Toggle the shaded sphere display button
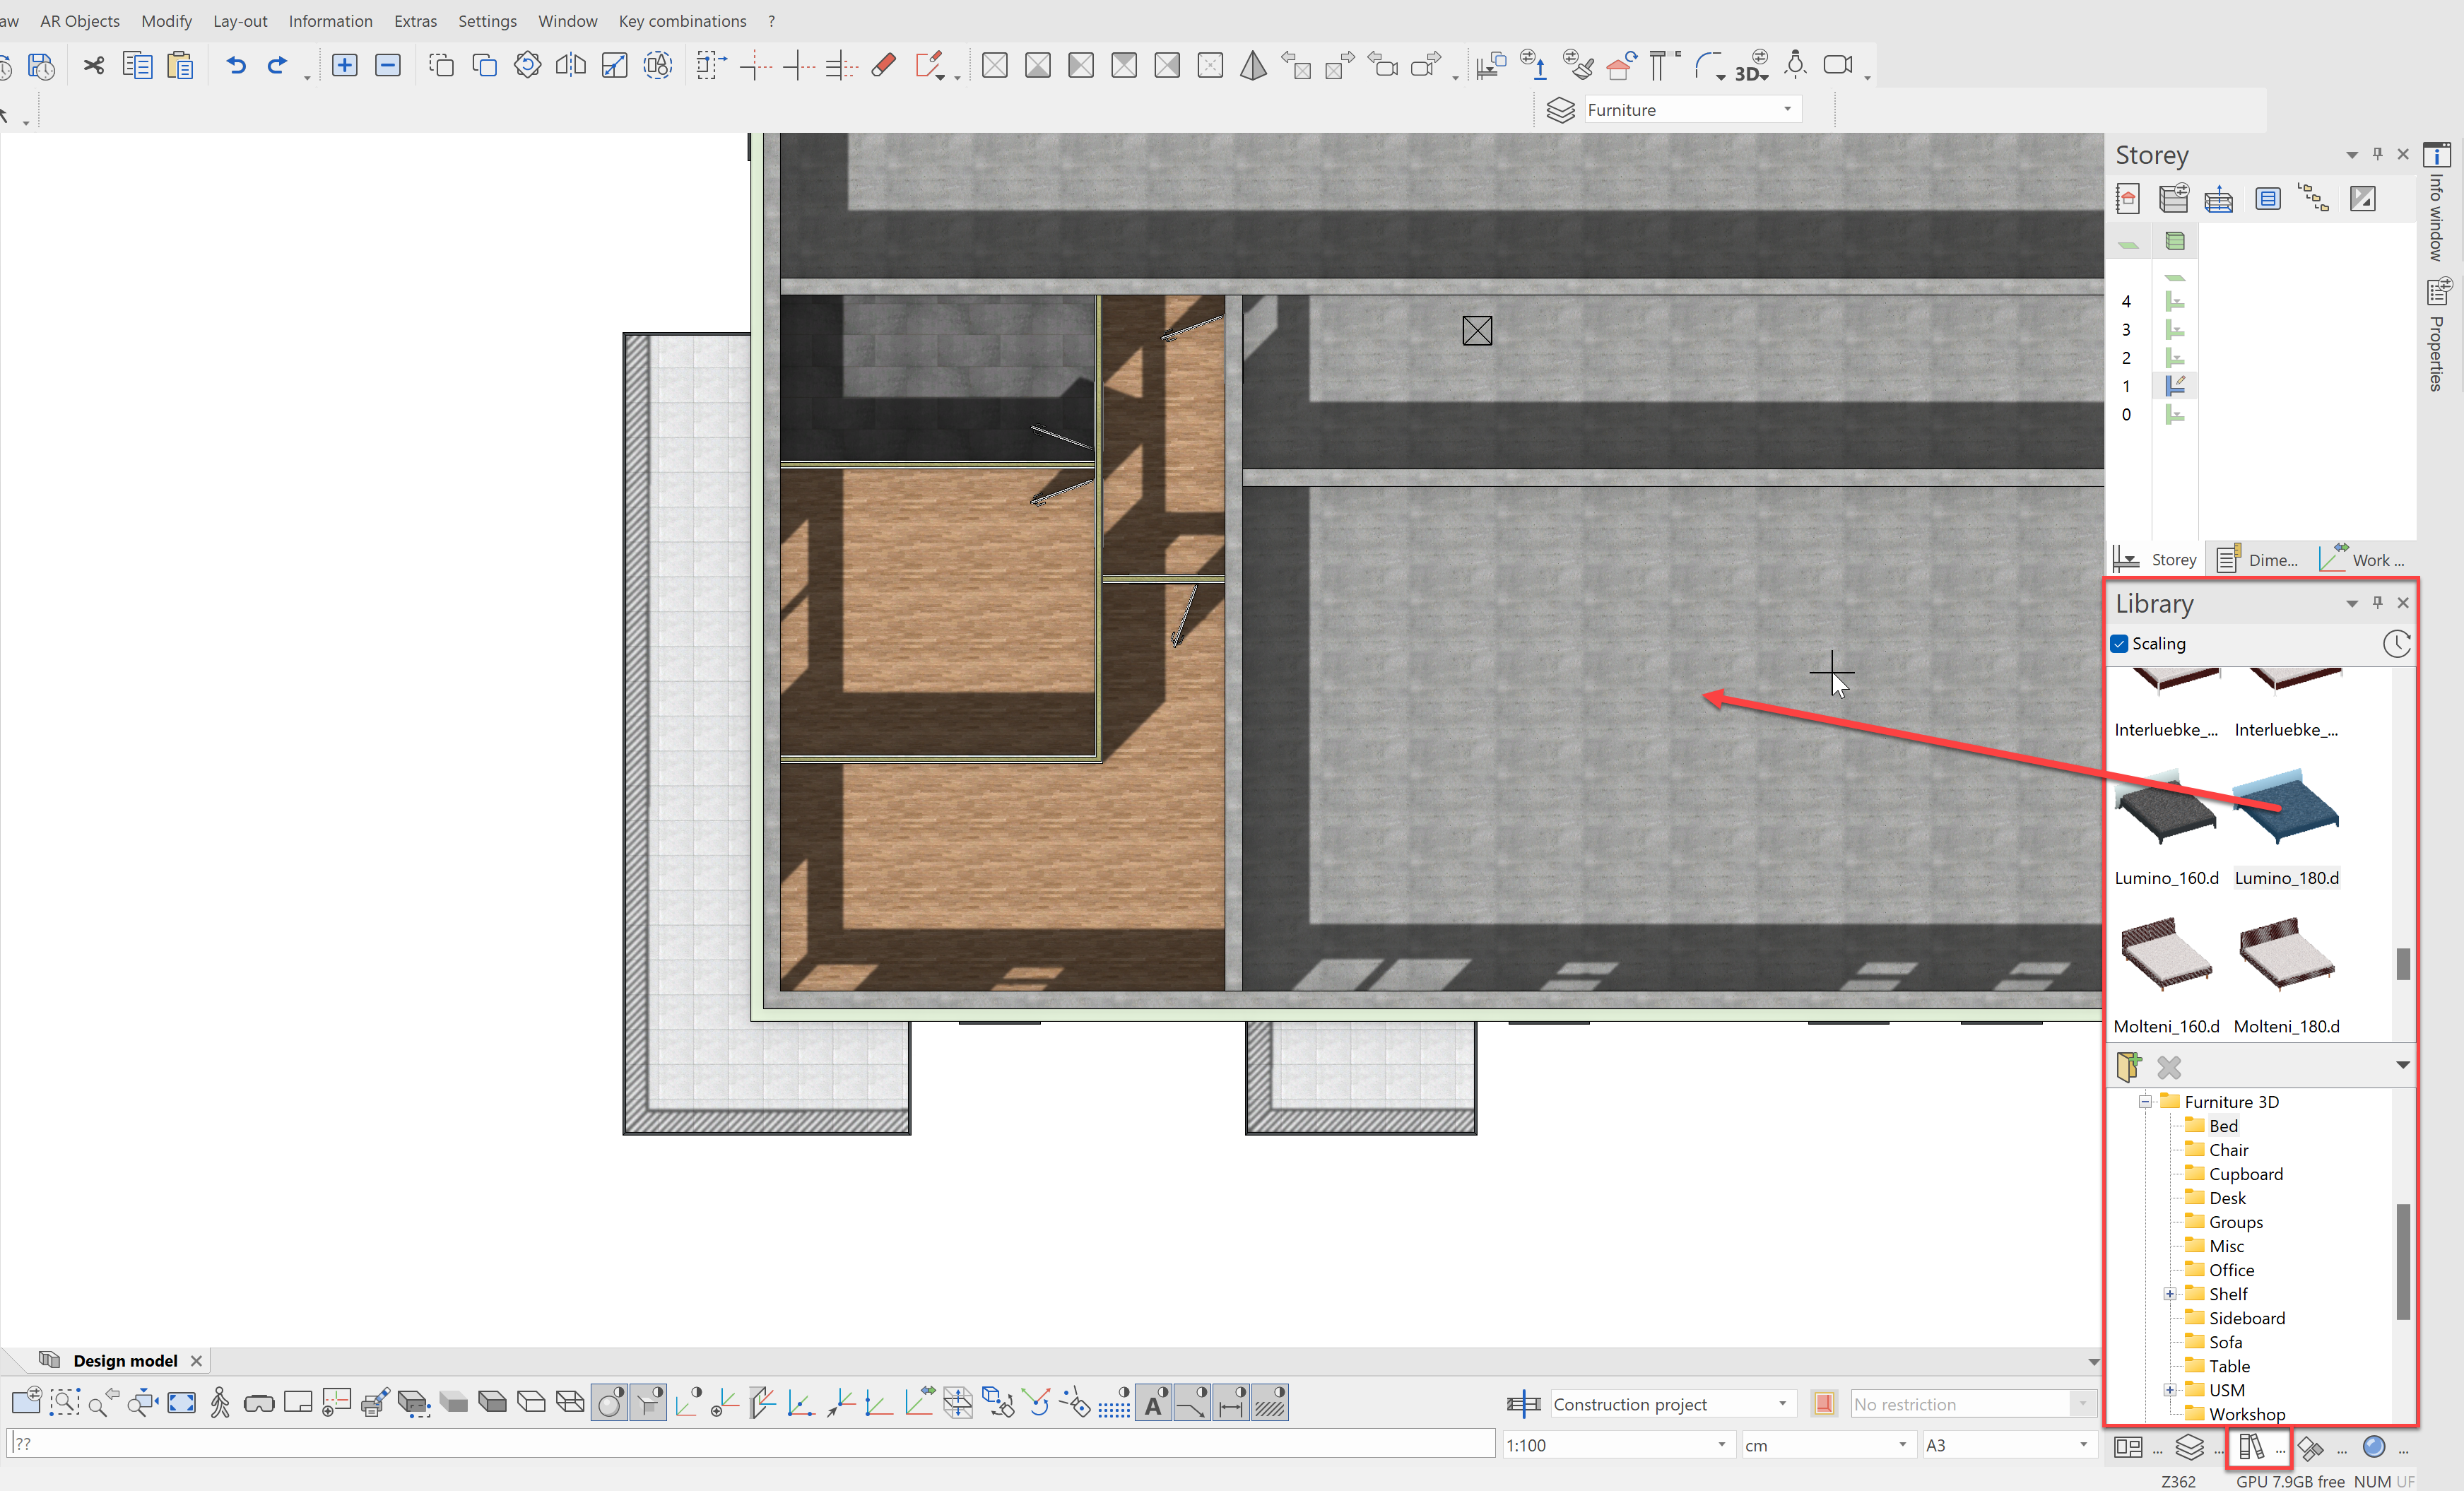This screenshot has height=1491, width=2464. click(610, 1404)
